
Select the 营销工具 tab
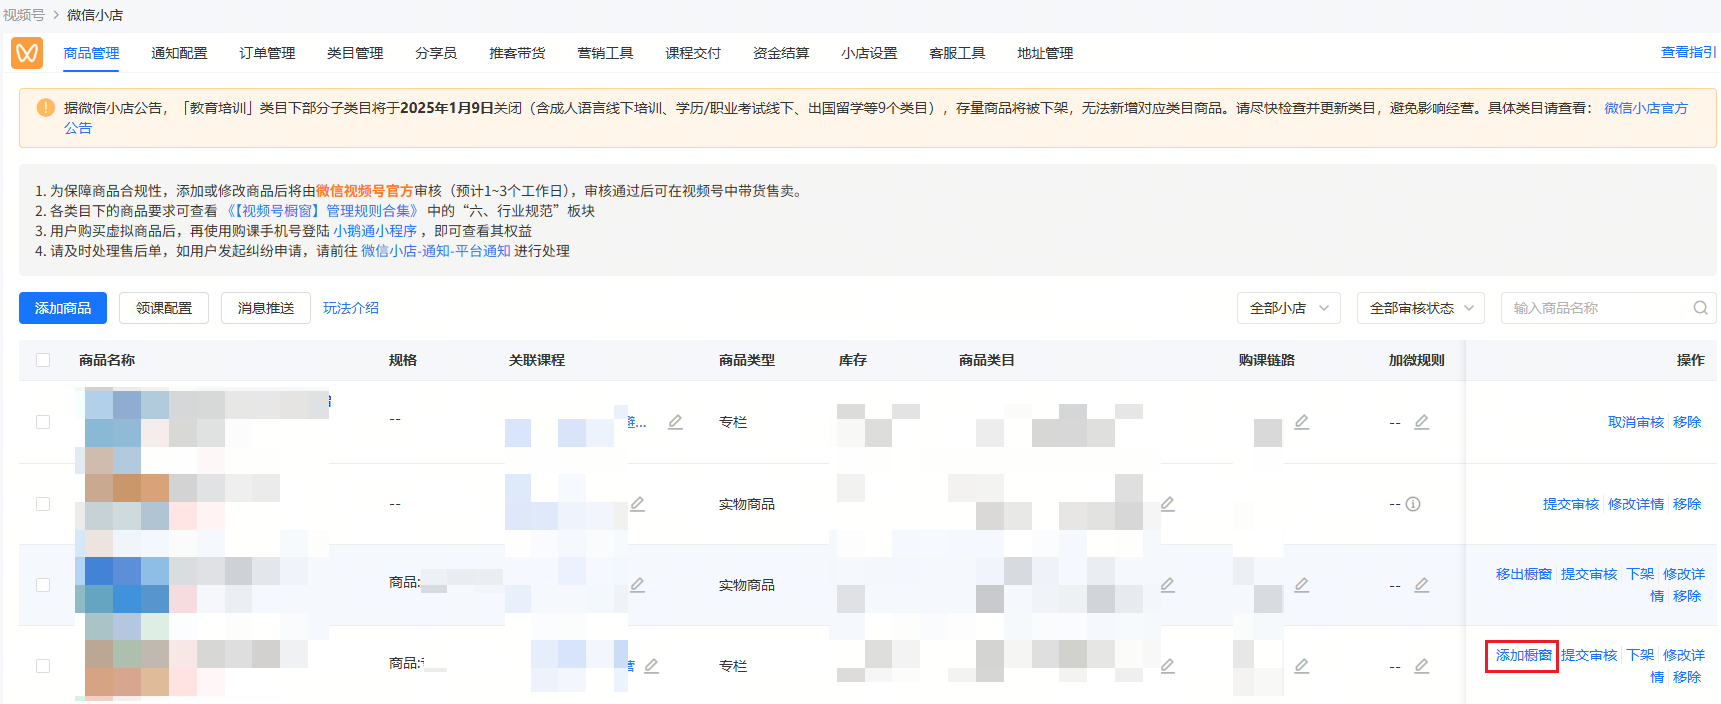pyautogui.click(x=605, y=53)
